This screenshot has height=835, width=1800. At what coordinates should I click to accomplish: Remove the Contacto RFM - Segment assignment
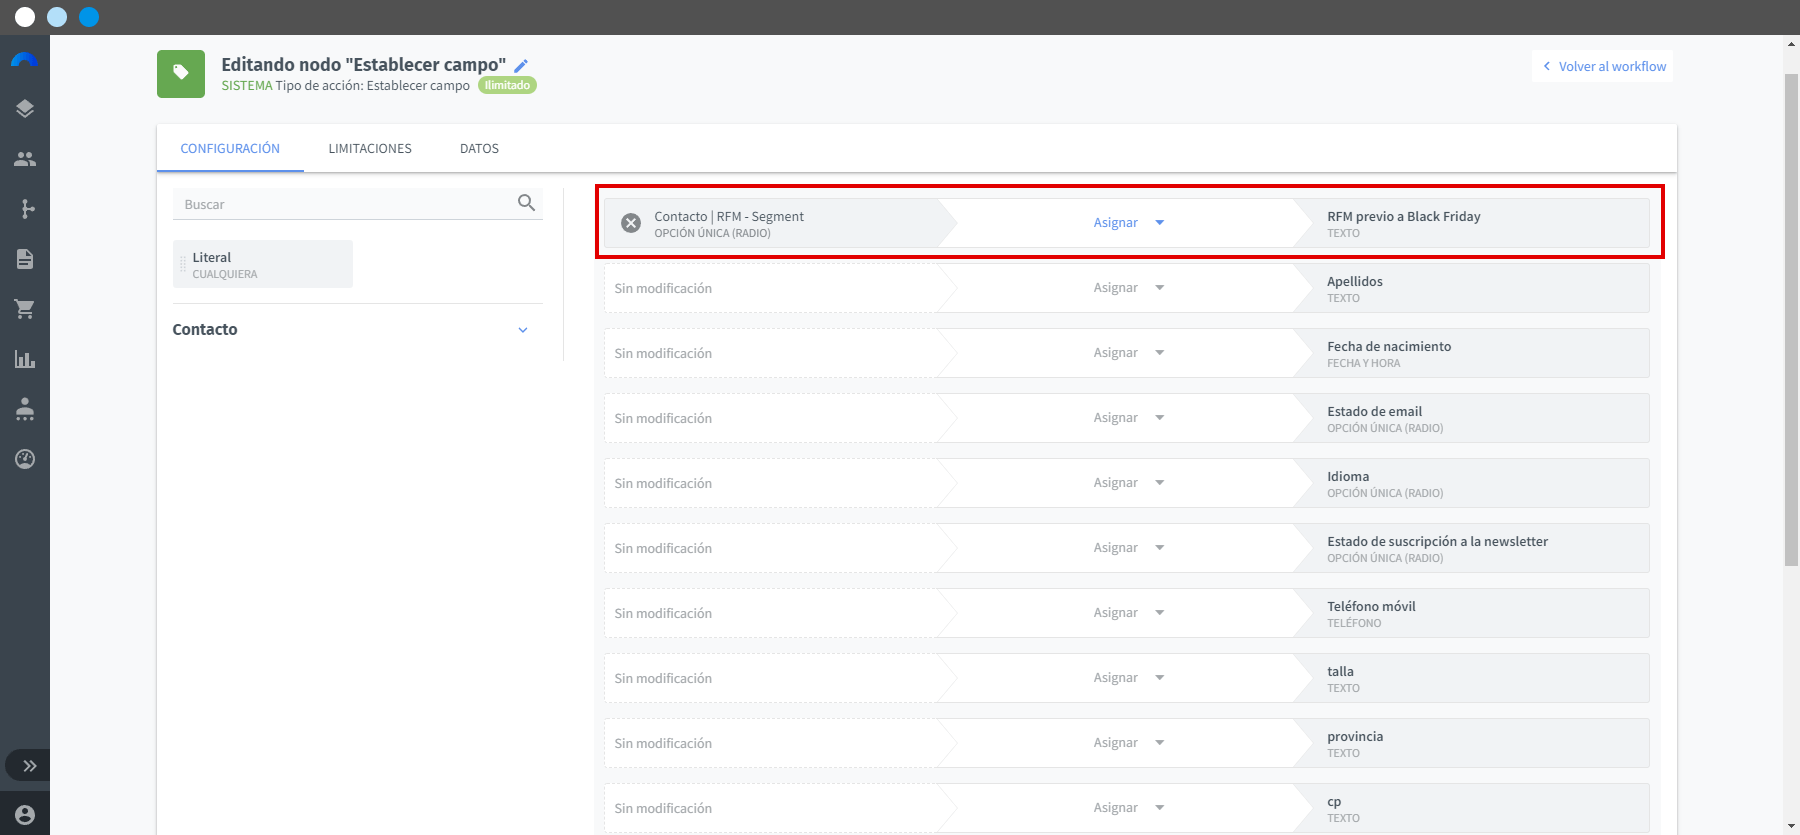[631, 223]
